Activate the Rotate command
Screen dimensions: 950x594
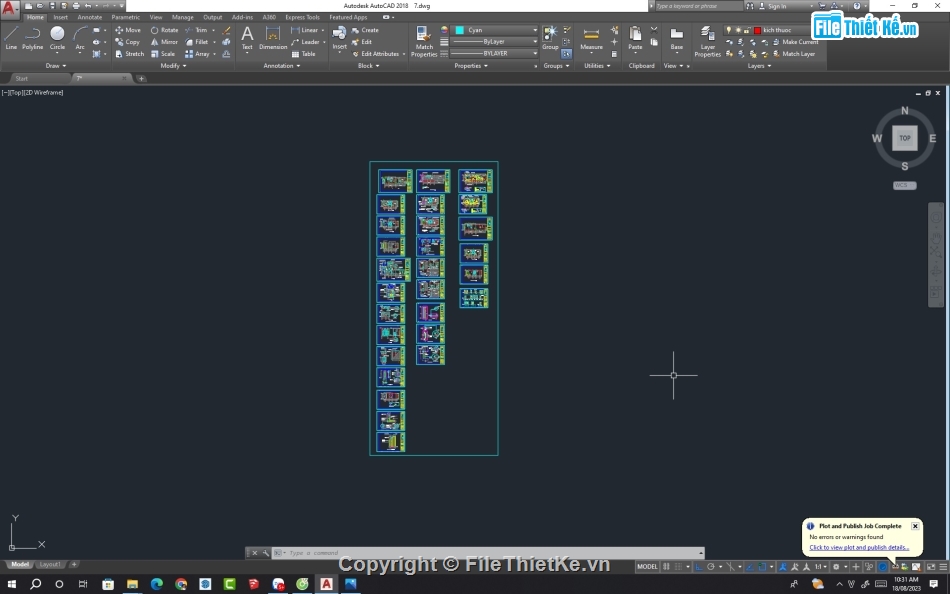(x=164, y=30)
